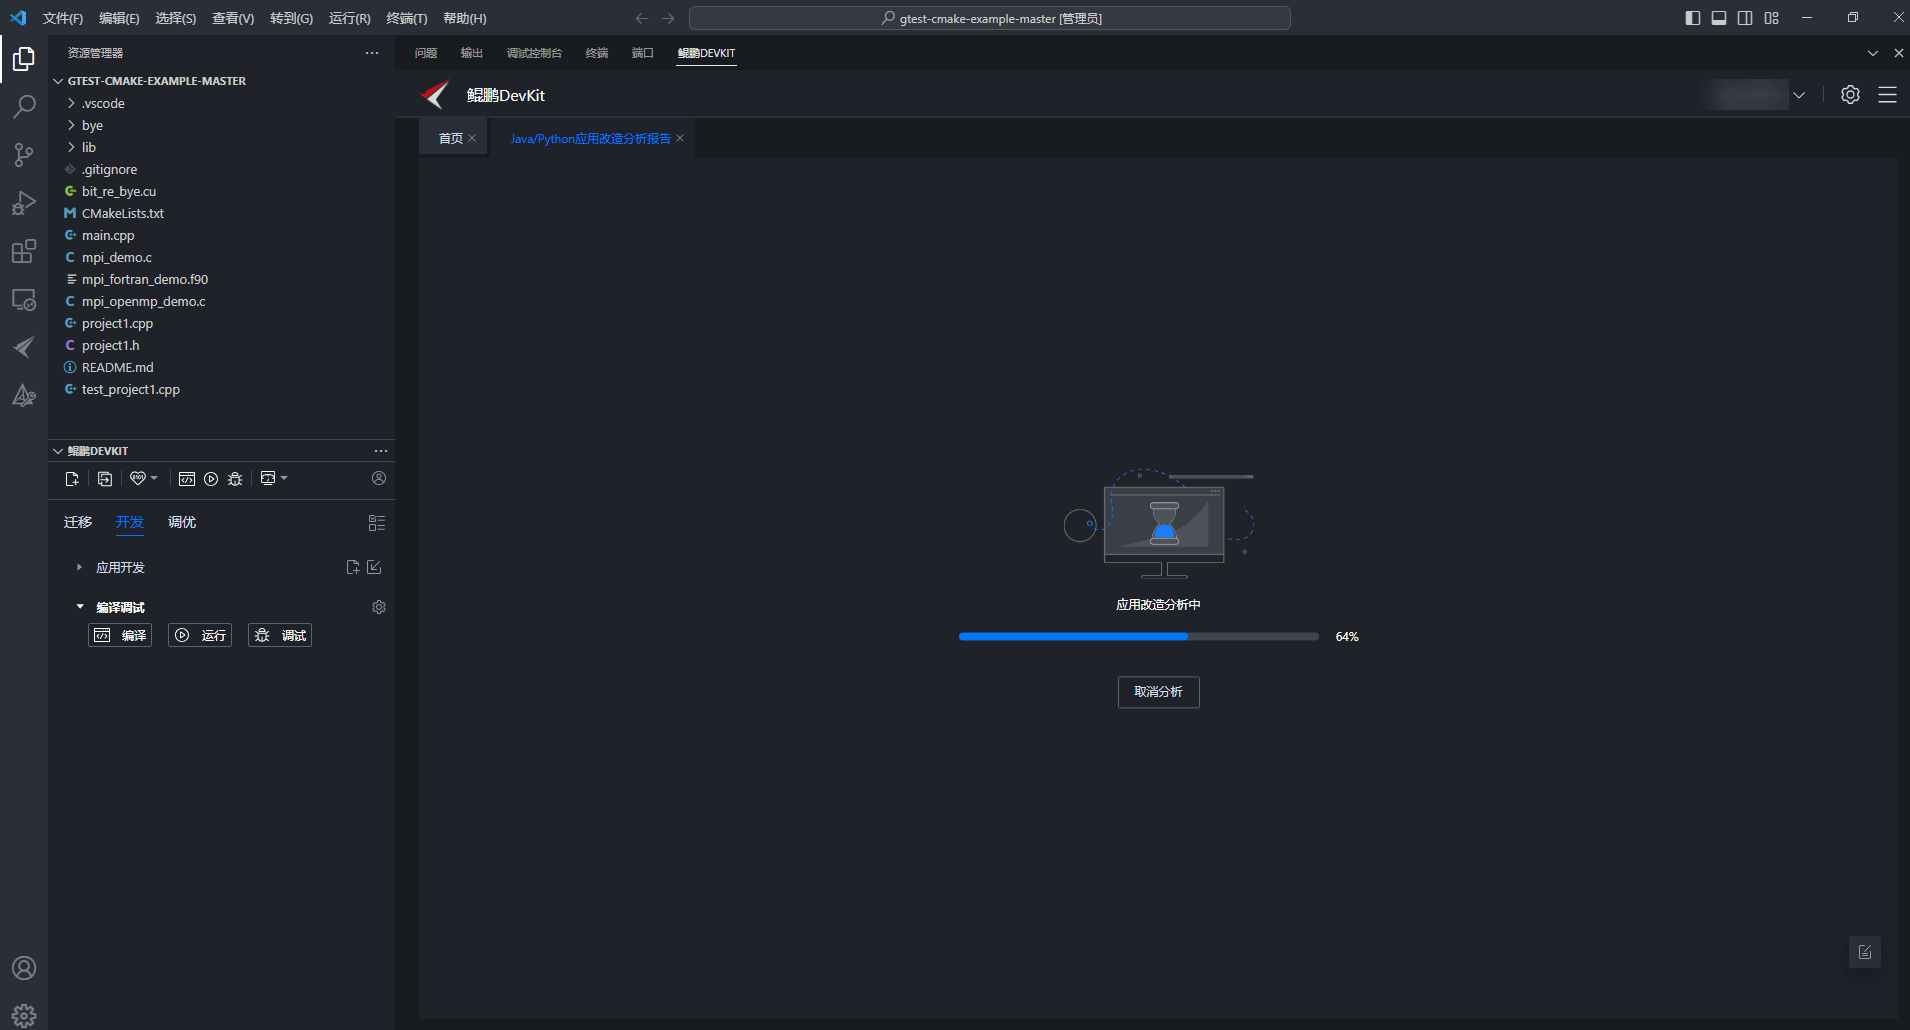Open affinity icon dropdown arrow
Screen dimensions: 1910x1030
click(154, 478)
